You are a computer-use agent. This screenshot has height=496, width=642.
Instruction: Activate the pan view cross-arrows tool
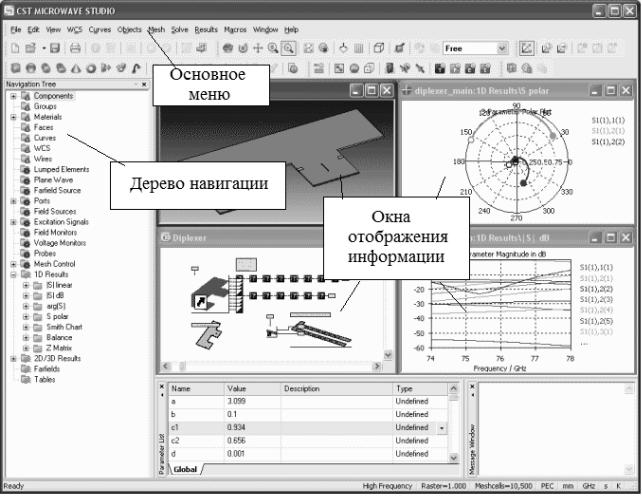pyautogui.click(x=258, y=48)
